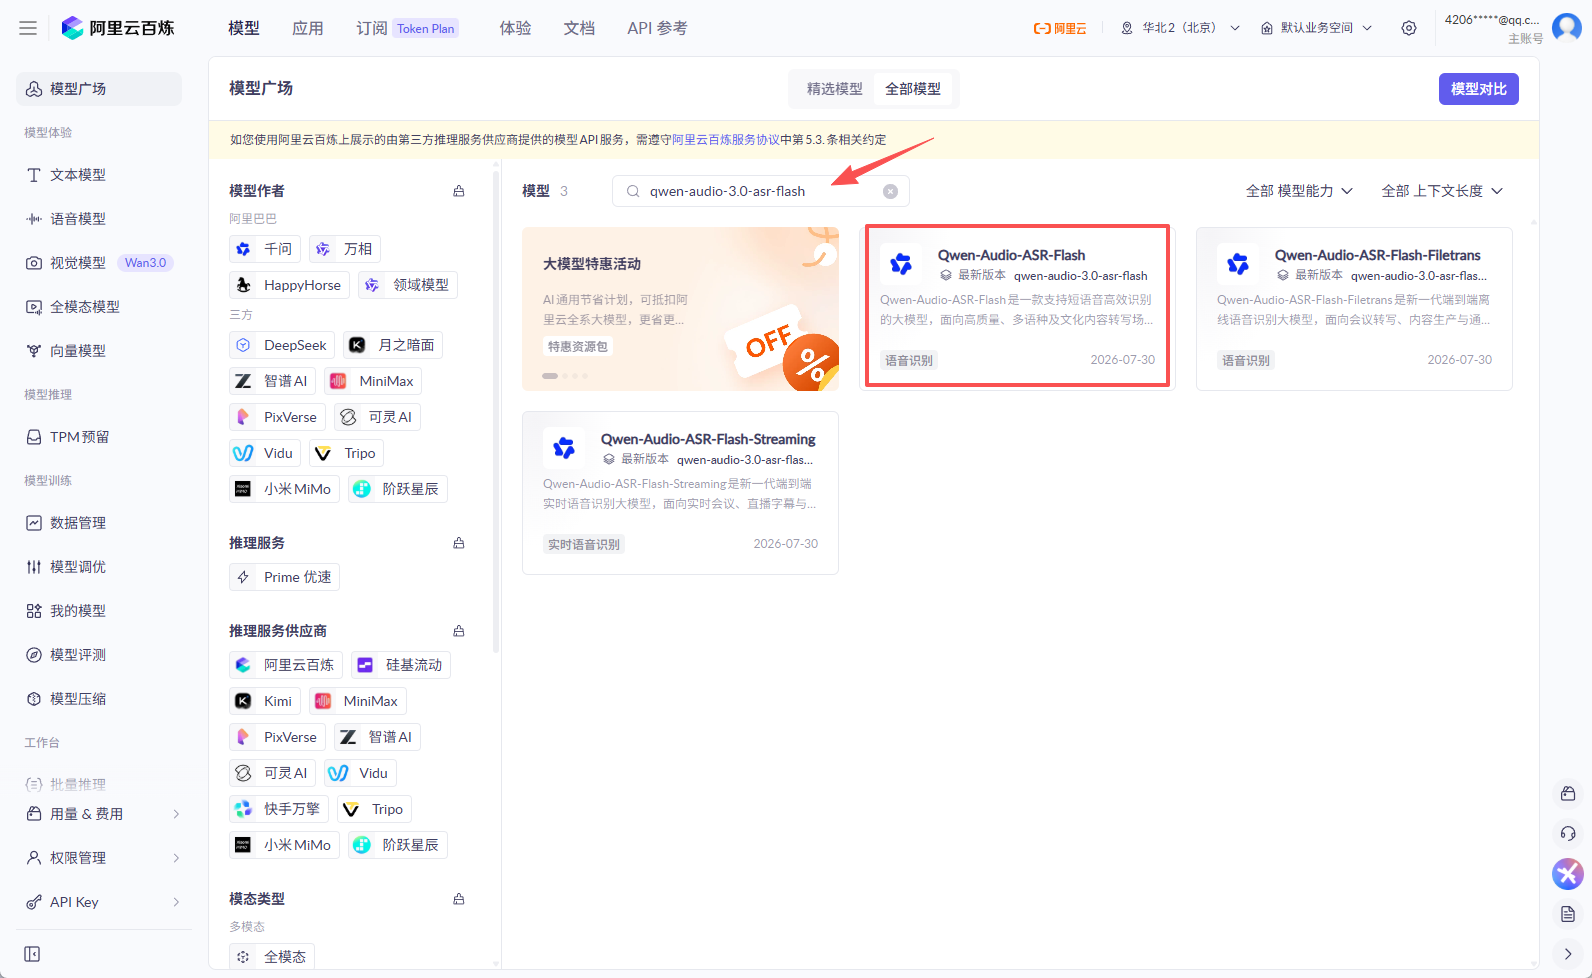The height and width of the screenshot is (978, 1592).
Task: Toggle the 月之暗面 filter tag
Action: tap(393, 345)
